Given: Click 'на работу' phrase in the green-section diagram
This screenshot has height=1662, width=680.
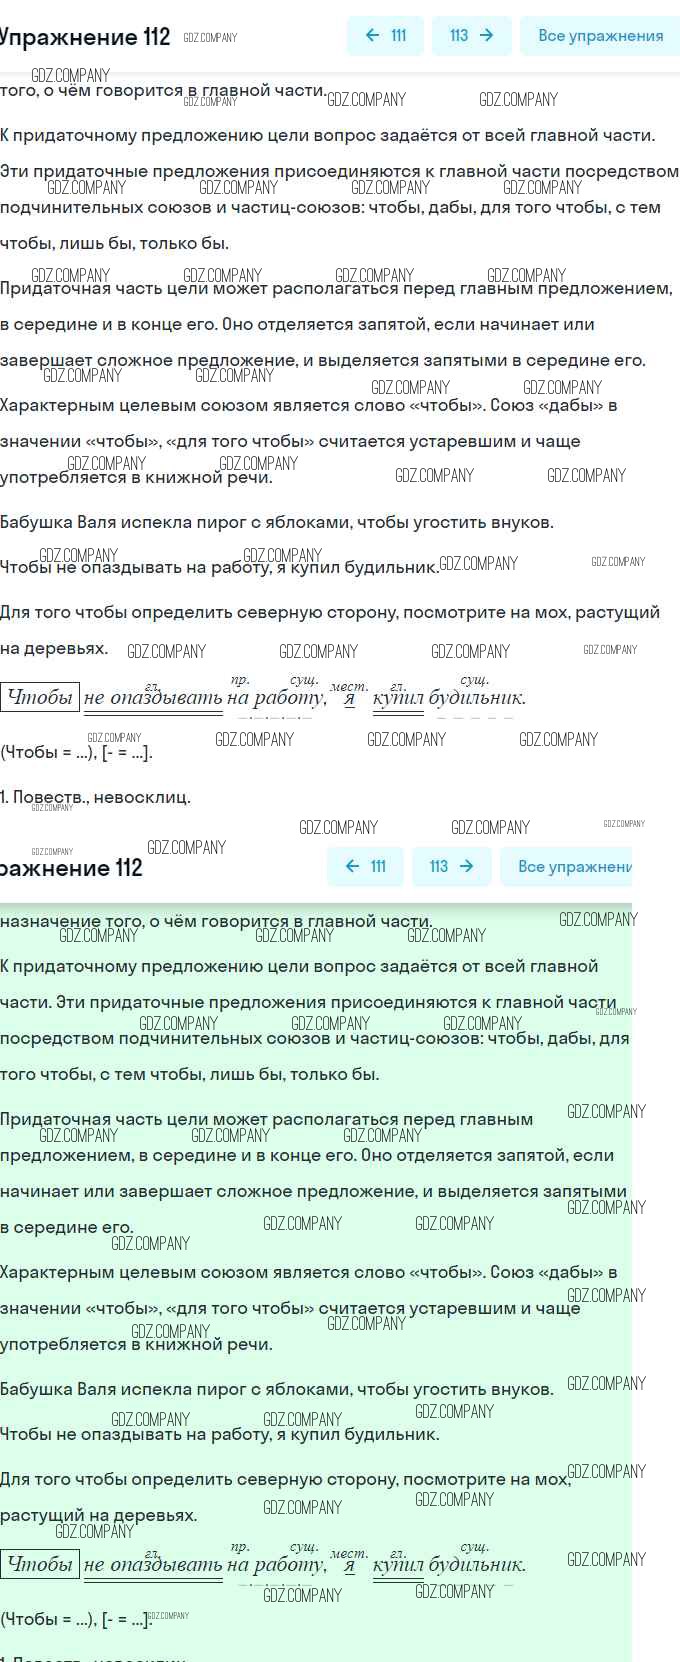Looking at the screenshot, I should (x=275, y=1565).
